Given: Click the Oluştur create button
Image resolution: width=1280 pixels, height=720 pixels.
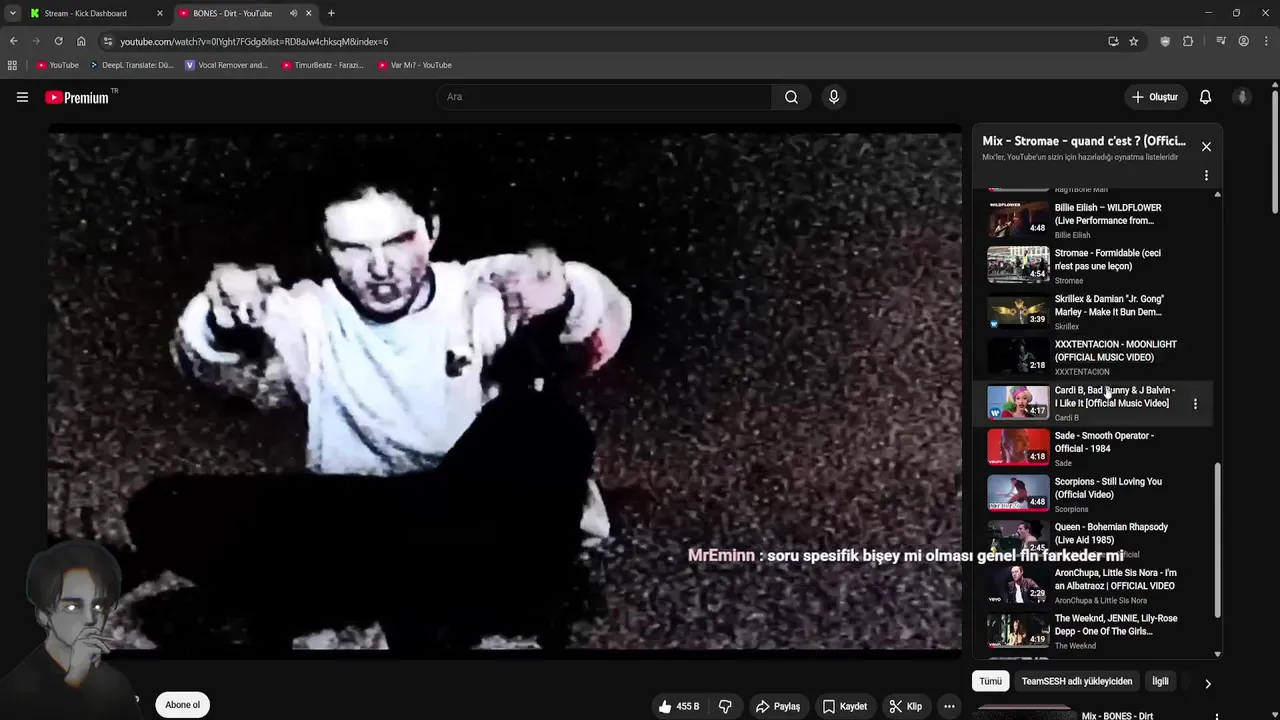Looking at the screenshot, I should (1155, 97).
